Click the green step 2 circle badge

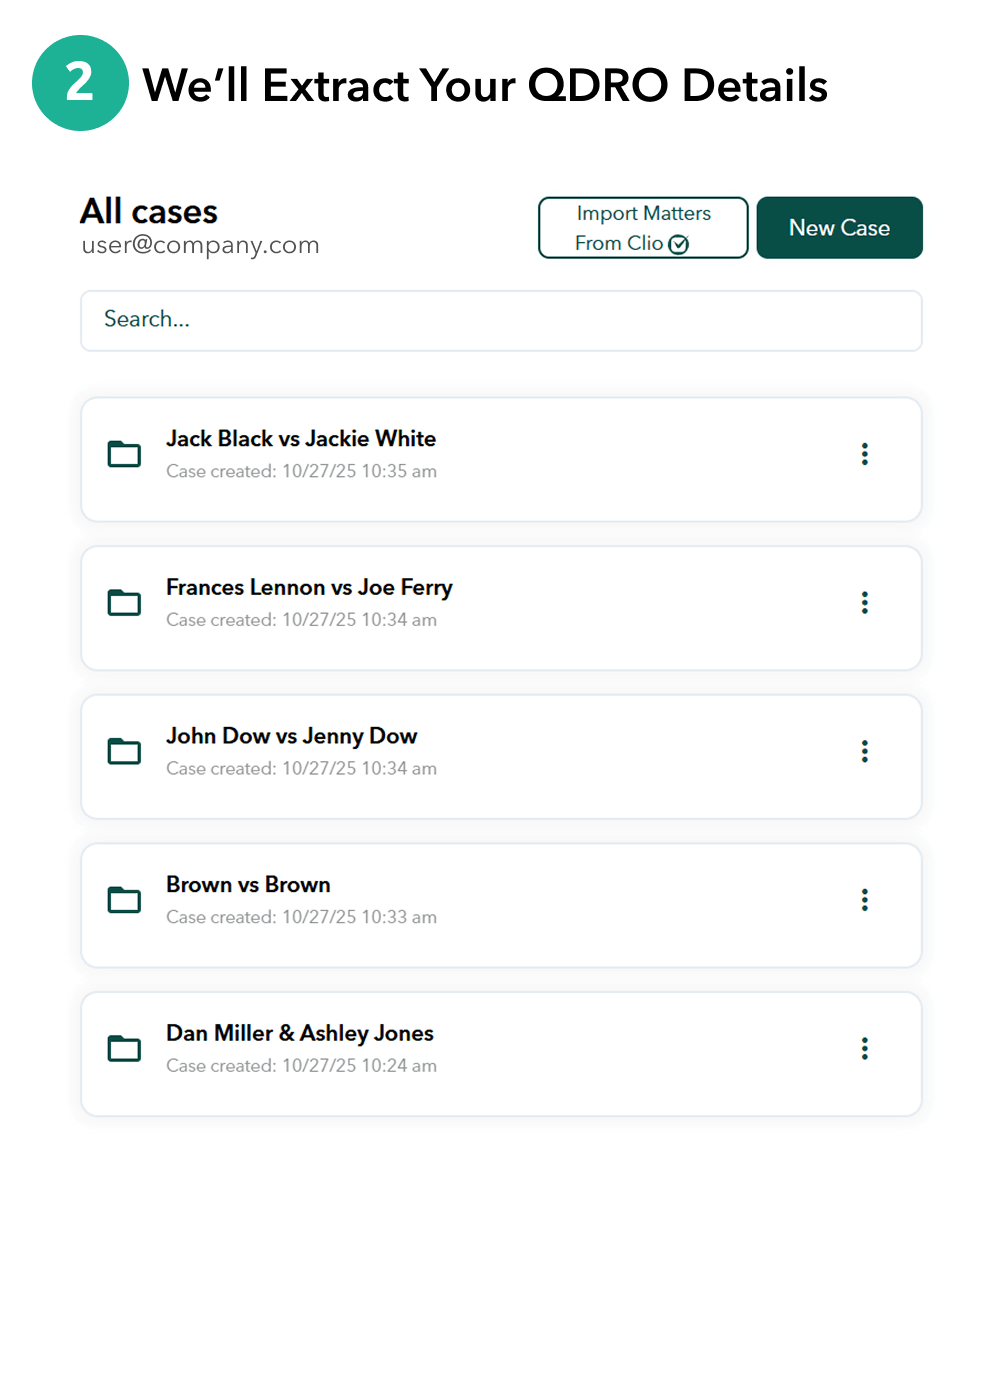(x=80, y=83)
